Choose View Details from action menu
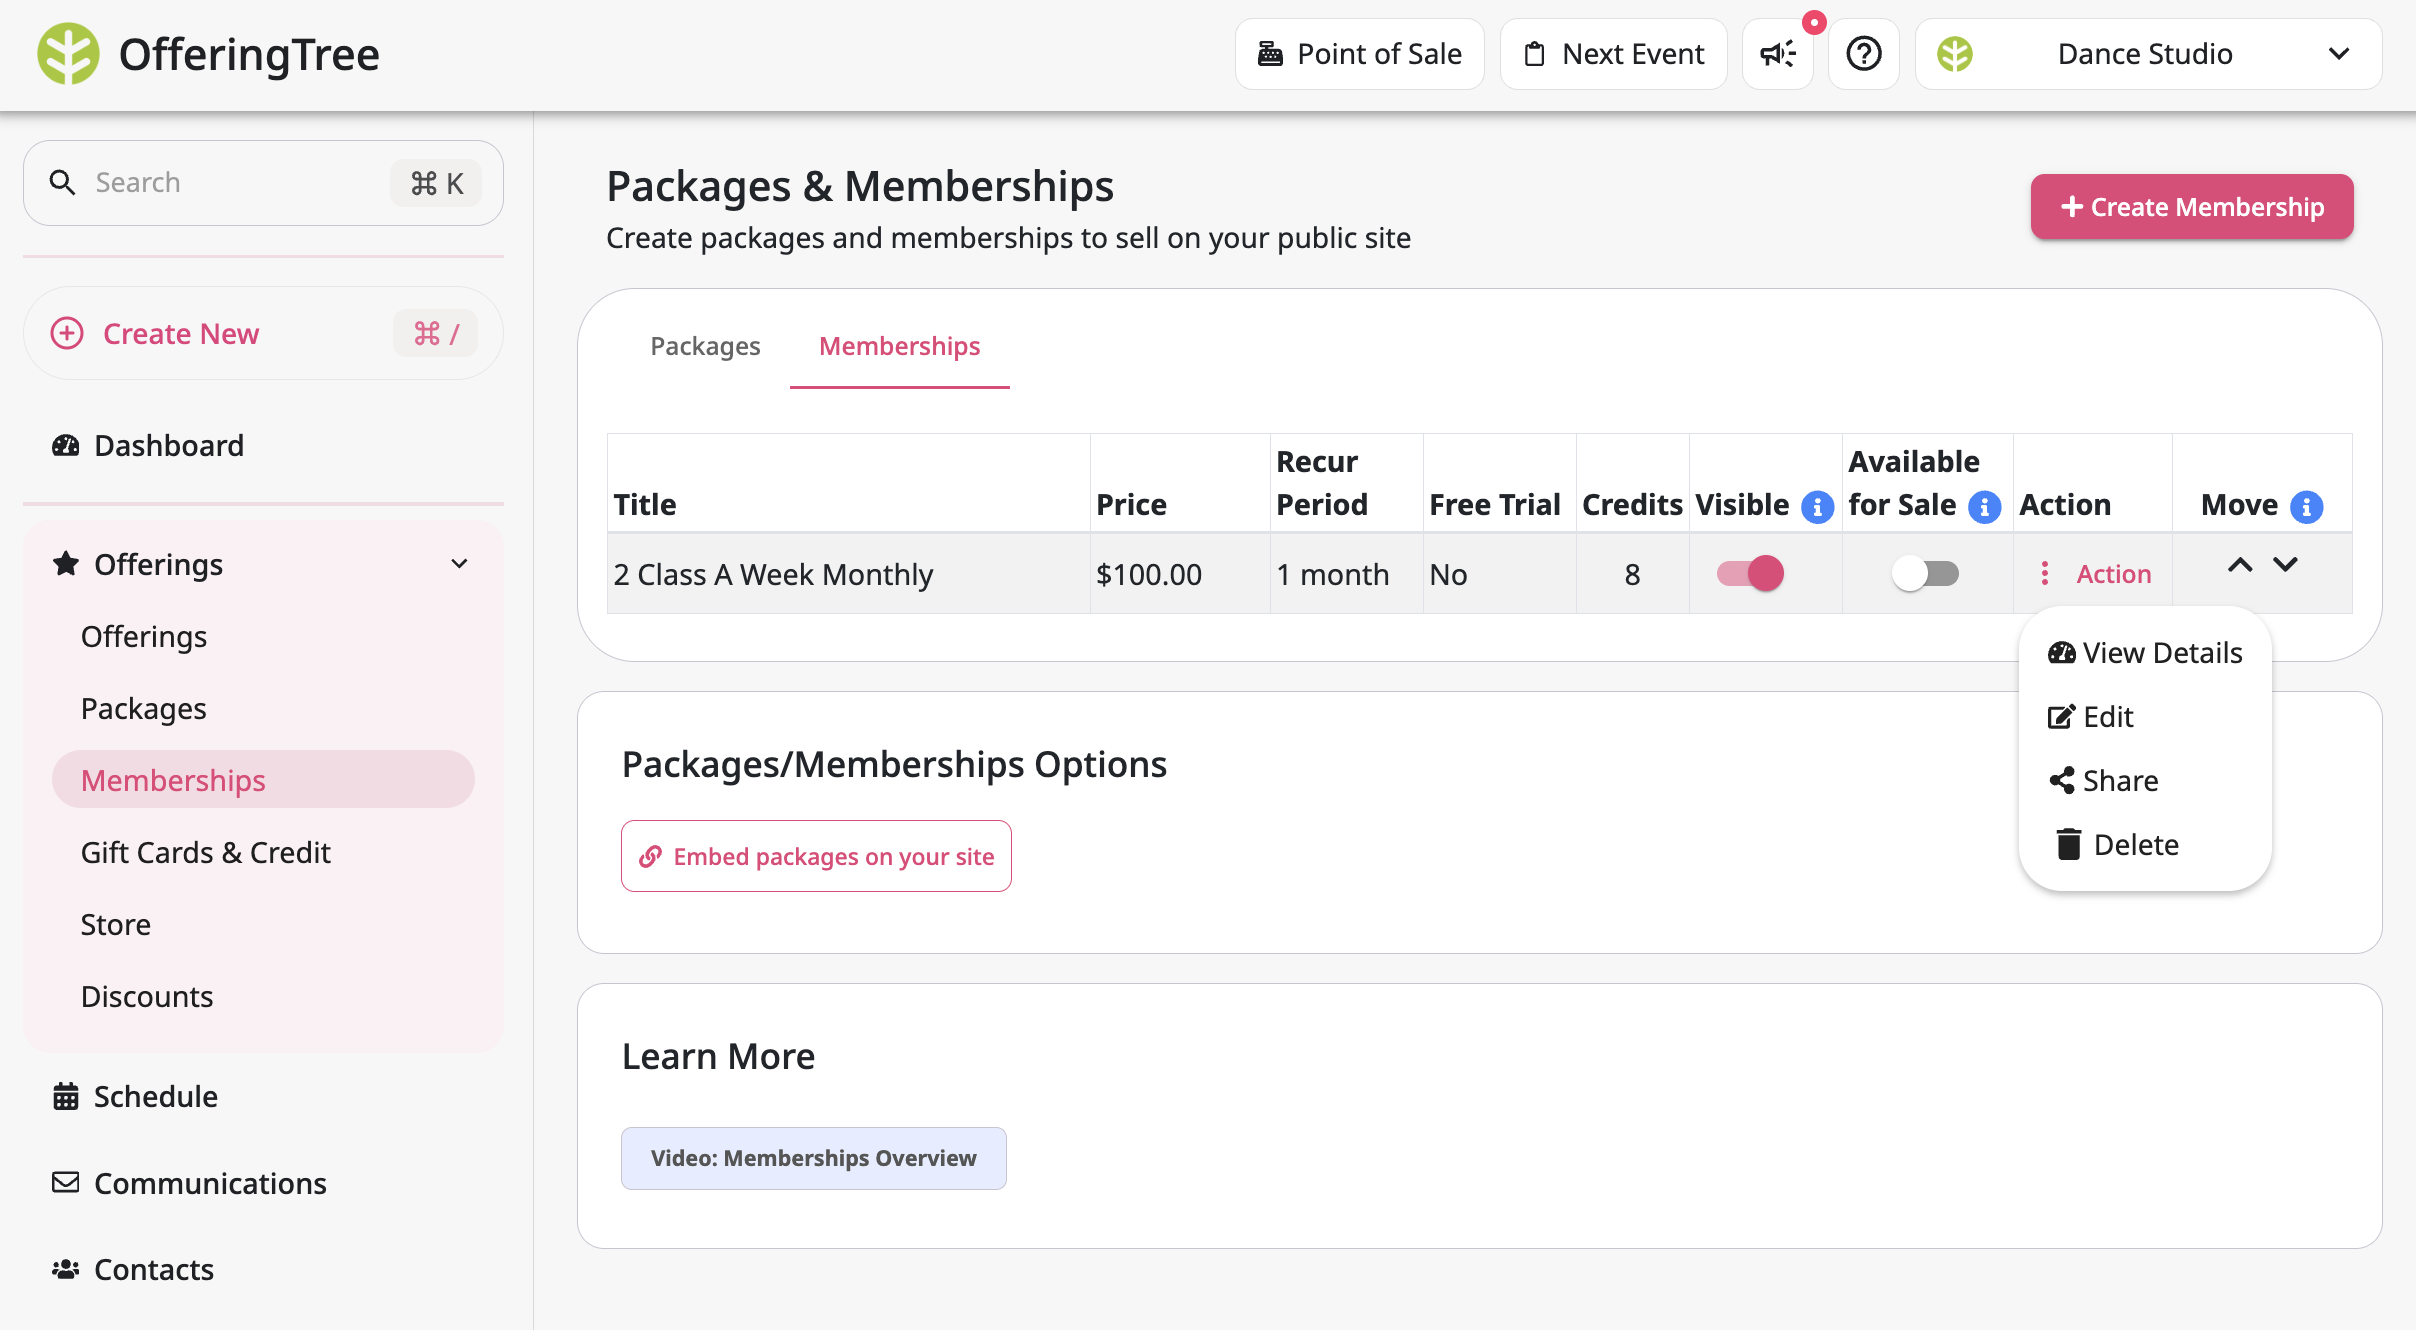 pos(2145,652)
